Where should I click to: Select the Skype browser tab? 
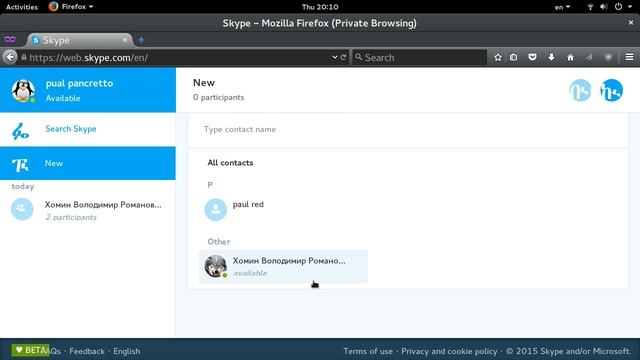click(80, 40)
